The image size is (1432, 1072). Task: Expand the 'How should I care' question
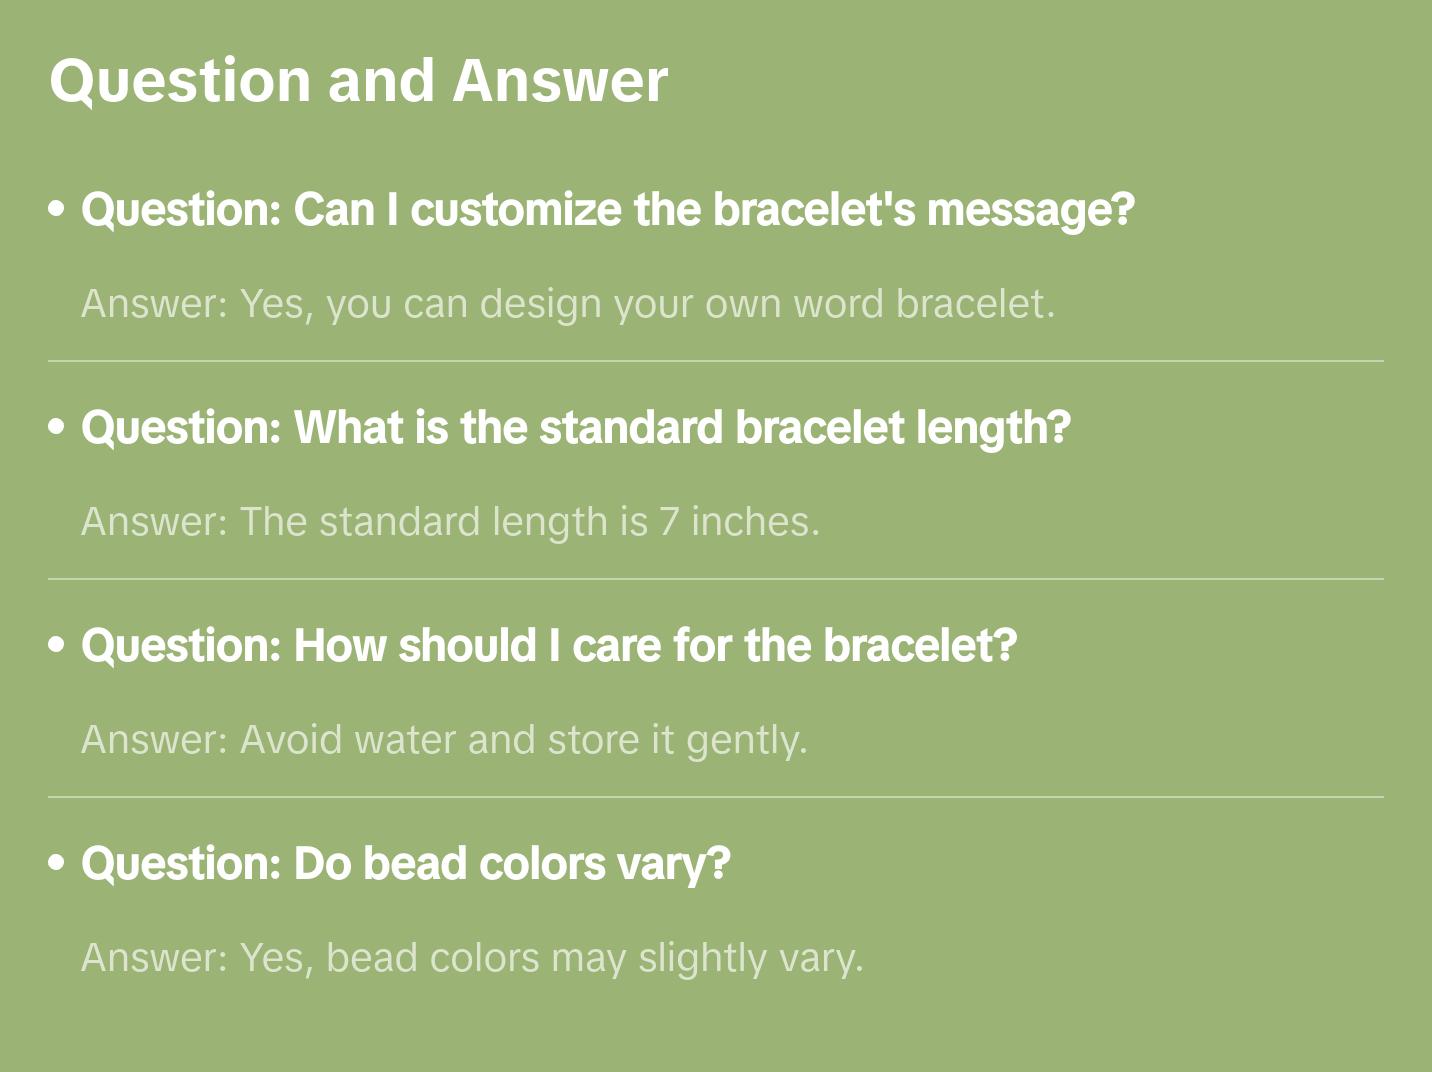[549, 646]
